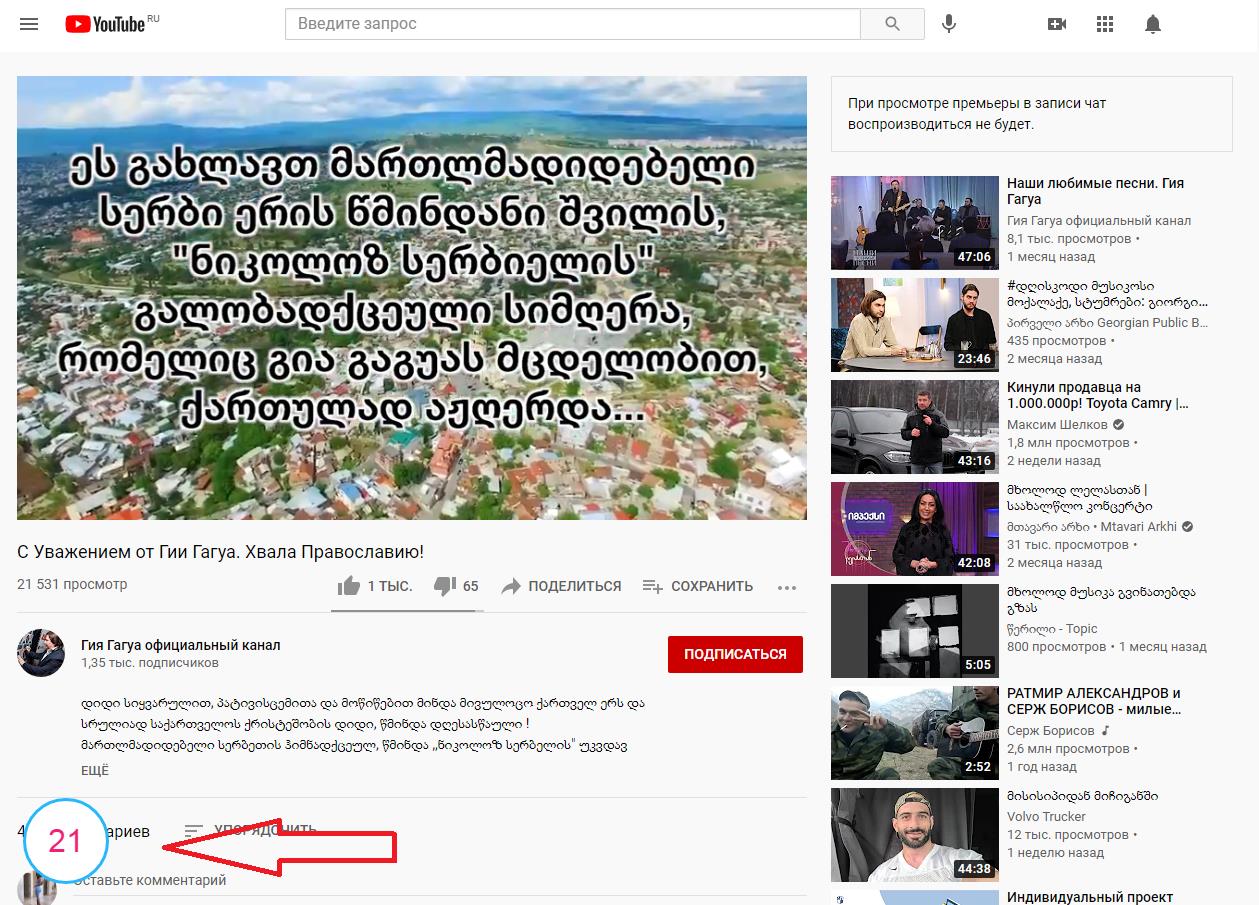Save video with СОХРАНИТЬ button
1259x905 pixels.
click(x=697, y=586)
